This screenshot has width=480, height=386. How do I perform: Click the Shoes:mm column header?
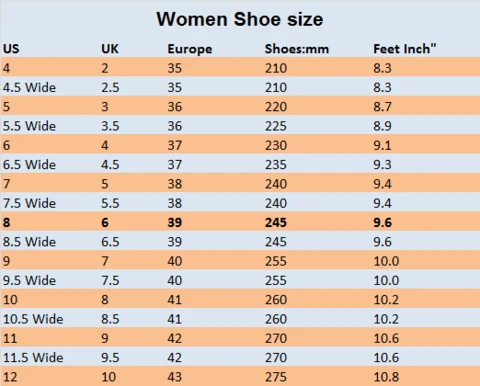point(297,49)
